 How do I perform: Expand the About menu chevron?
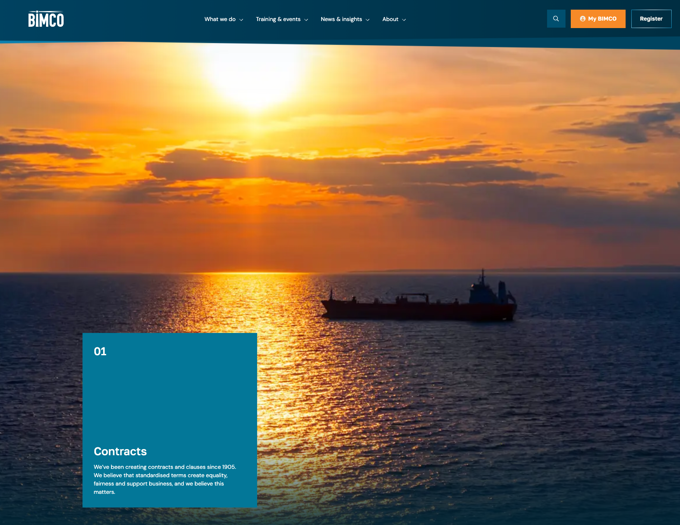(404, 20)
